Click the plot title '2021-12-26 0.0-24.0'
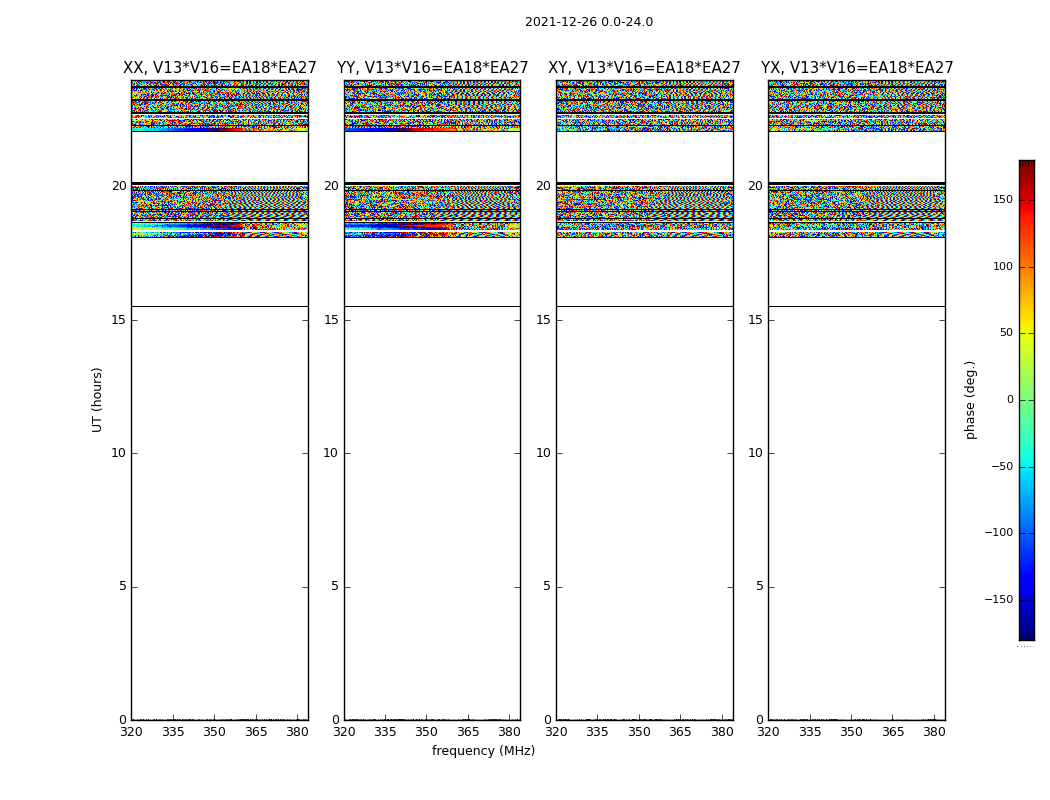Screen dimensions: 1050x800 (589, 21)
